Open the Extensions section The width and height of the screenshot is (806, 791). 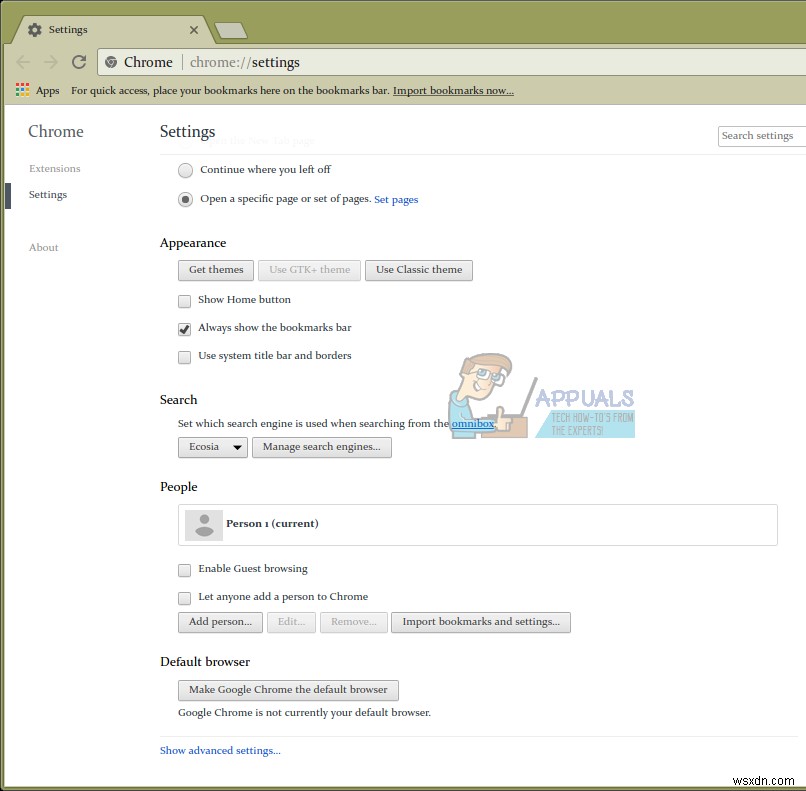pyautogui.click(x=54, y=168)
